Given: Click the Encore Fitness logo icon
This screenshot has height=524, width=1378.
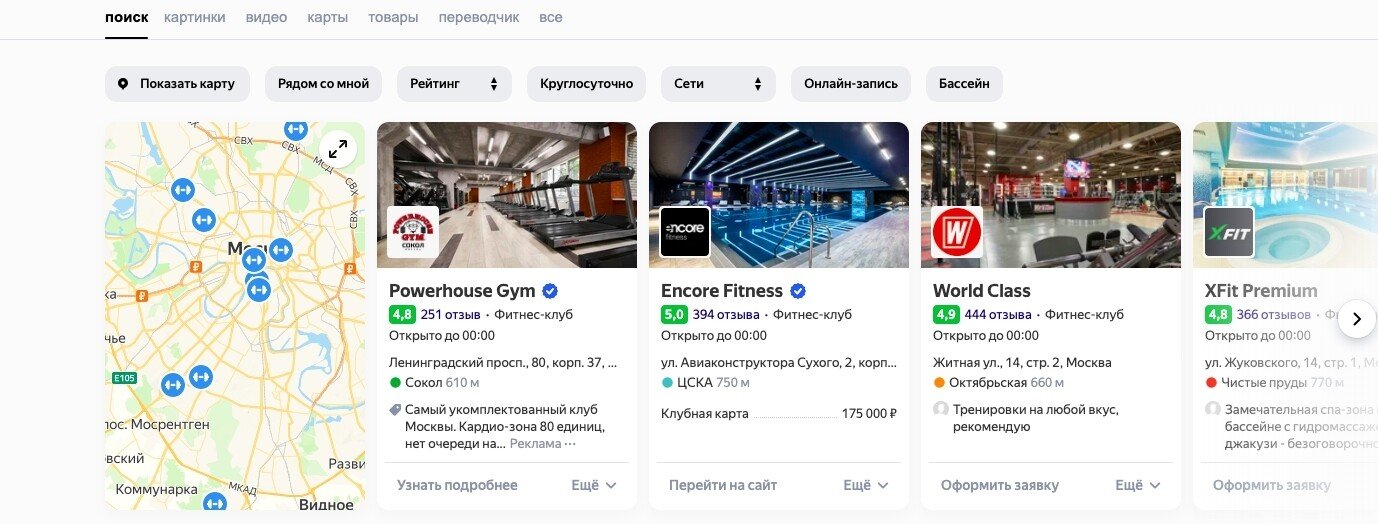Looking at the screenshot, I should click(685, 232).
